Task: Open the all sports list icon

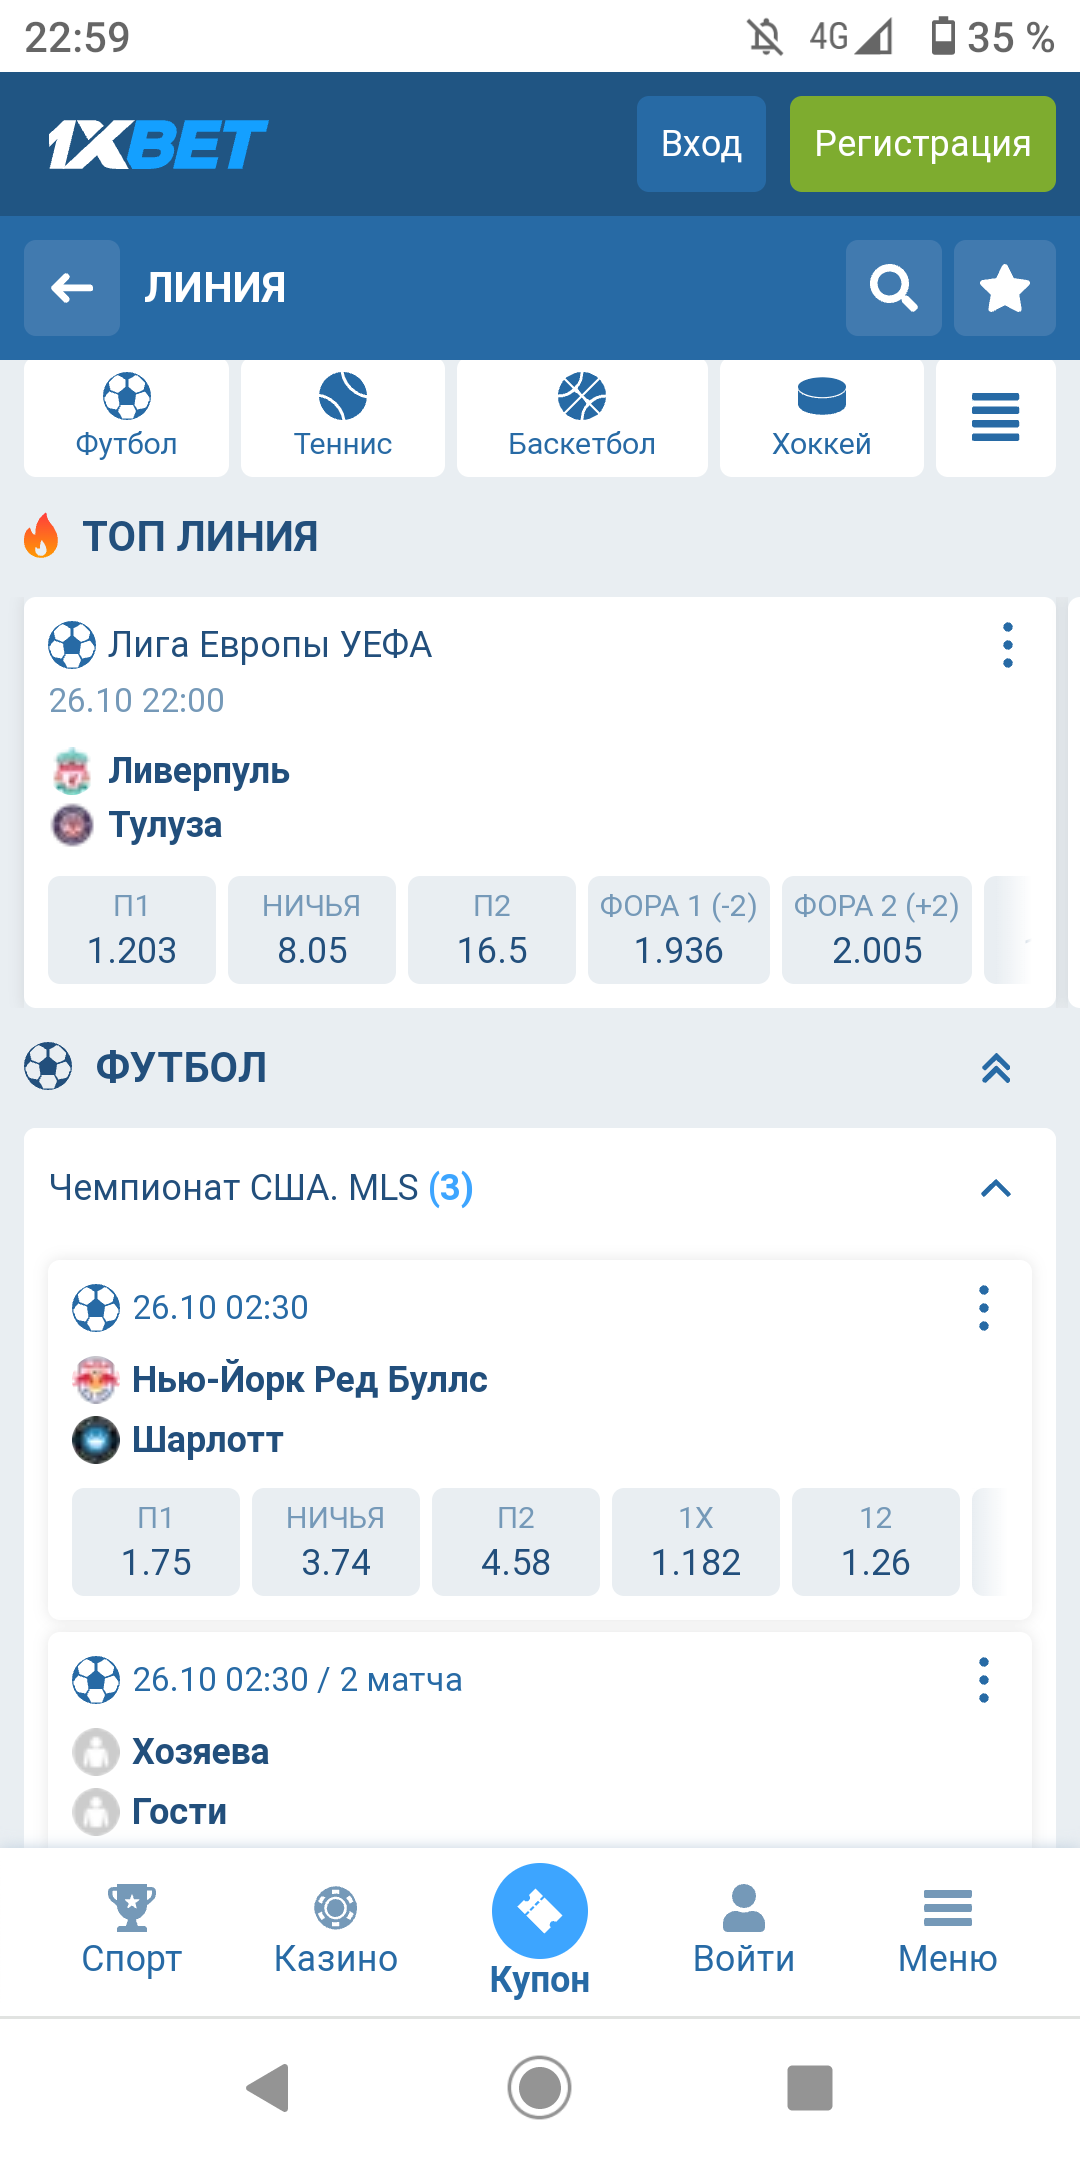Action: [x=995, y=418]
